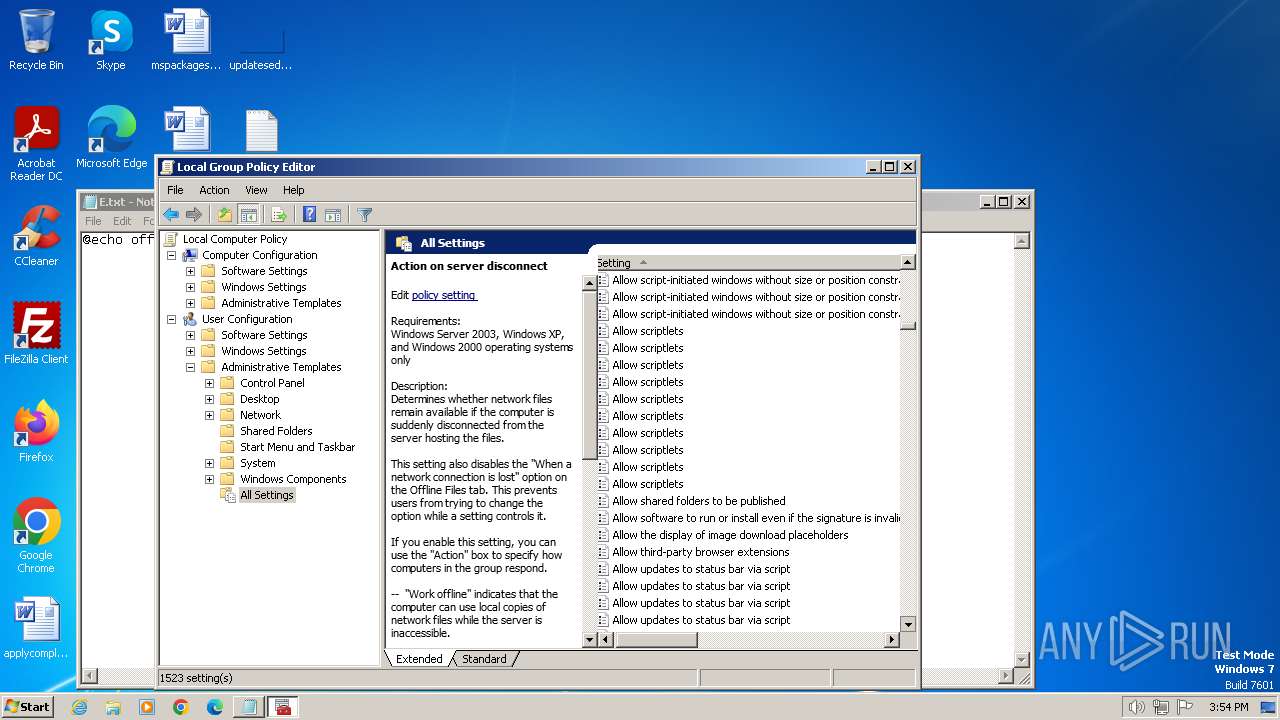Switch to Notepad via taskbar button
Image resolution: width=1280 pixels, height=720 pixels.
click(x=248, y=707)
